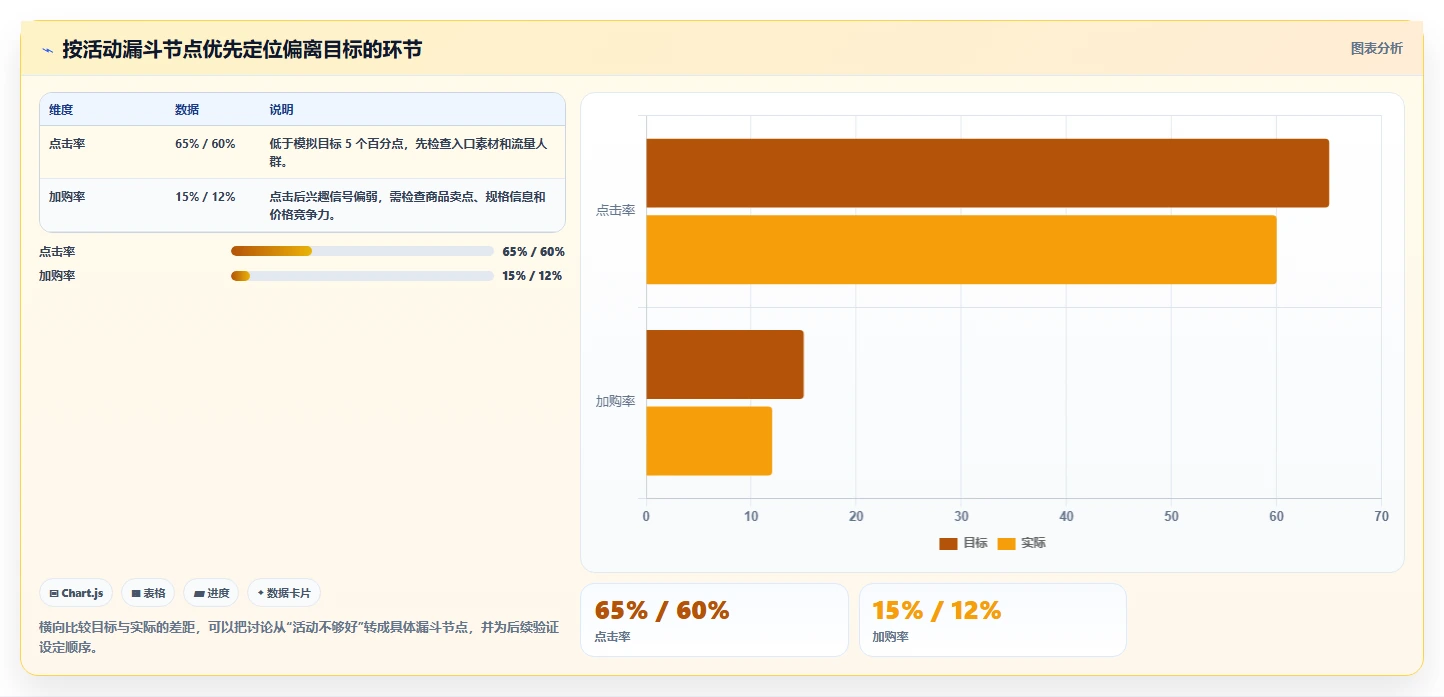Click the 加购率 progress bar

click(x=362, y=275)
